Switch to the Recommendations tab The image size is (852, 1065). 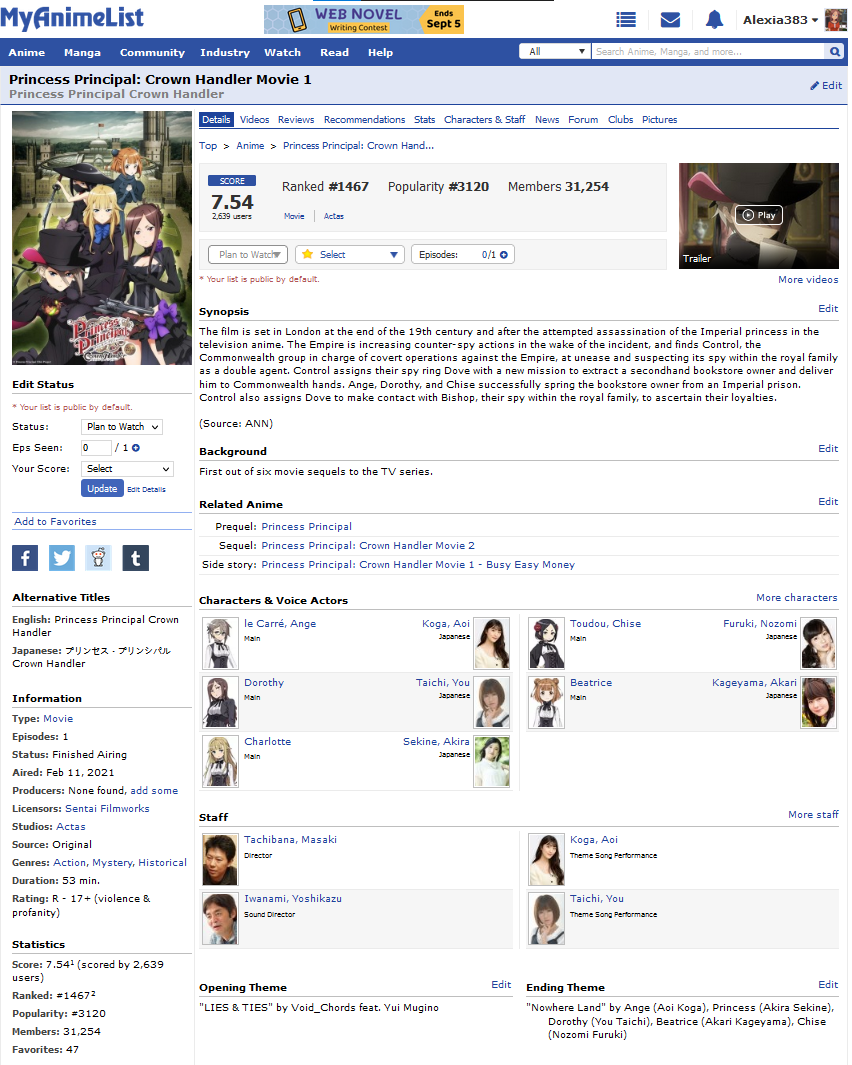point(364,120)
